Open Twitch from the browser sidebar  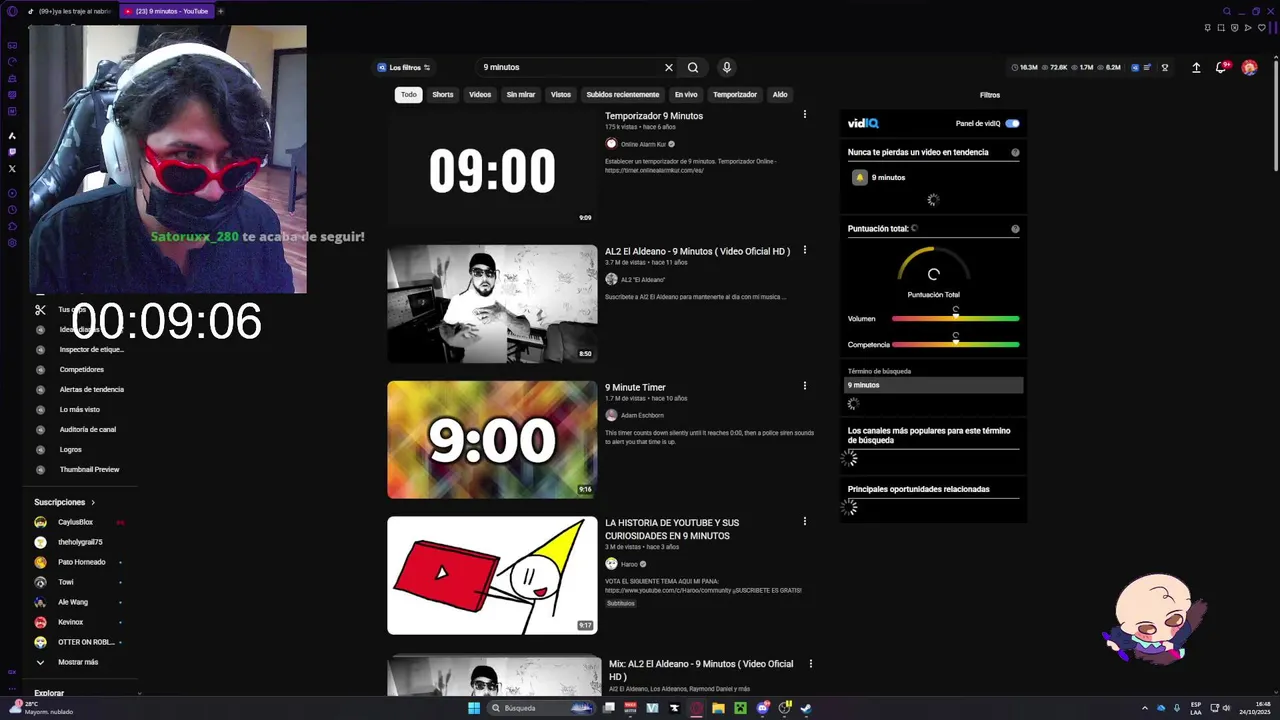12,152
